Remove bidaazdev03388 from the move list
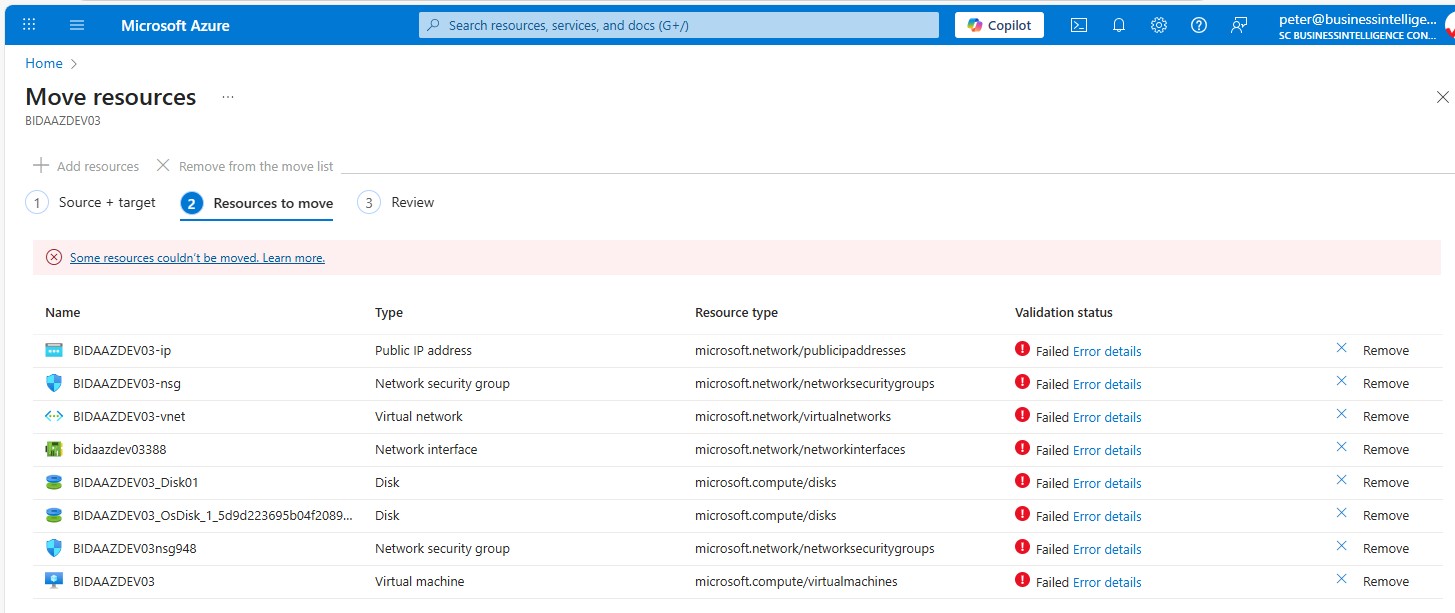Screen dimensions: 1455x613 (x=1372, y=449)
